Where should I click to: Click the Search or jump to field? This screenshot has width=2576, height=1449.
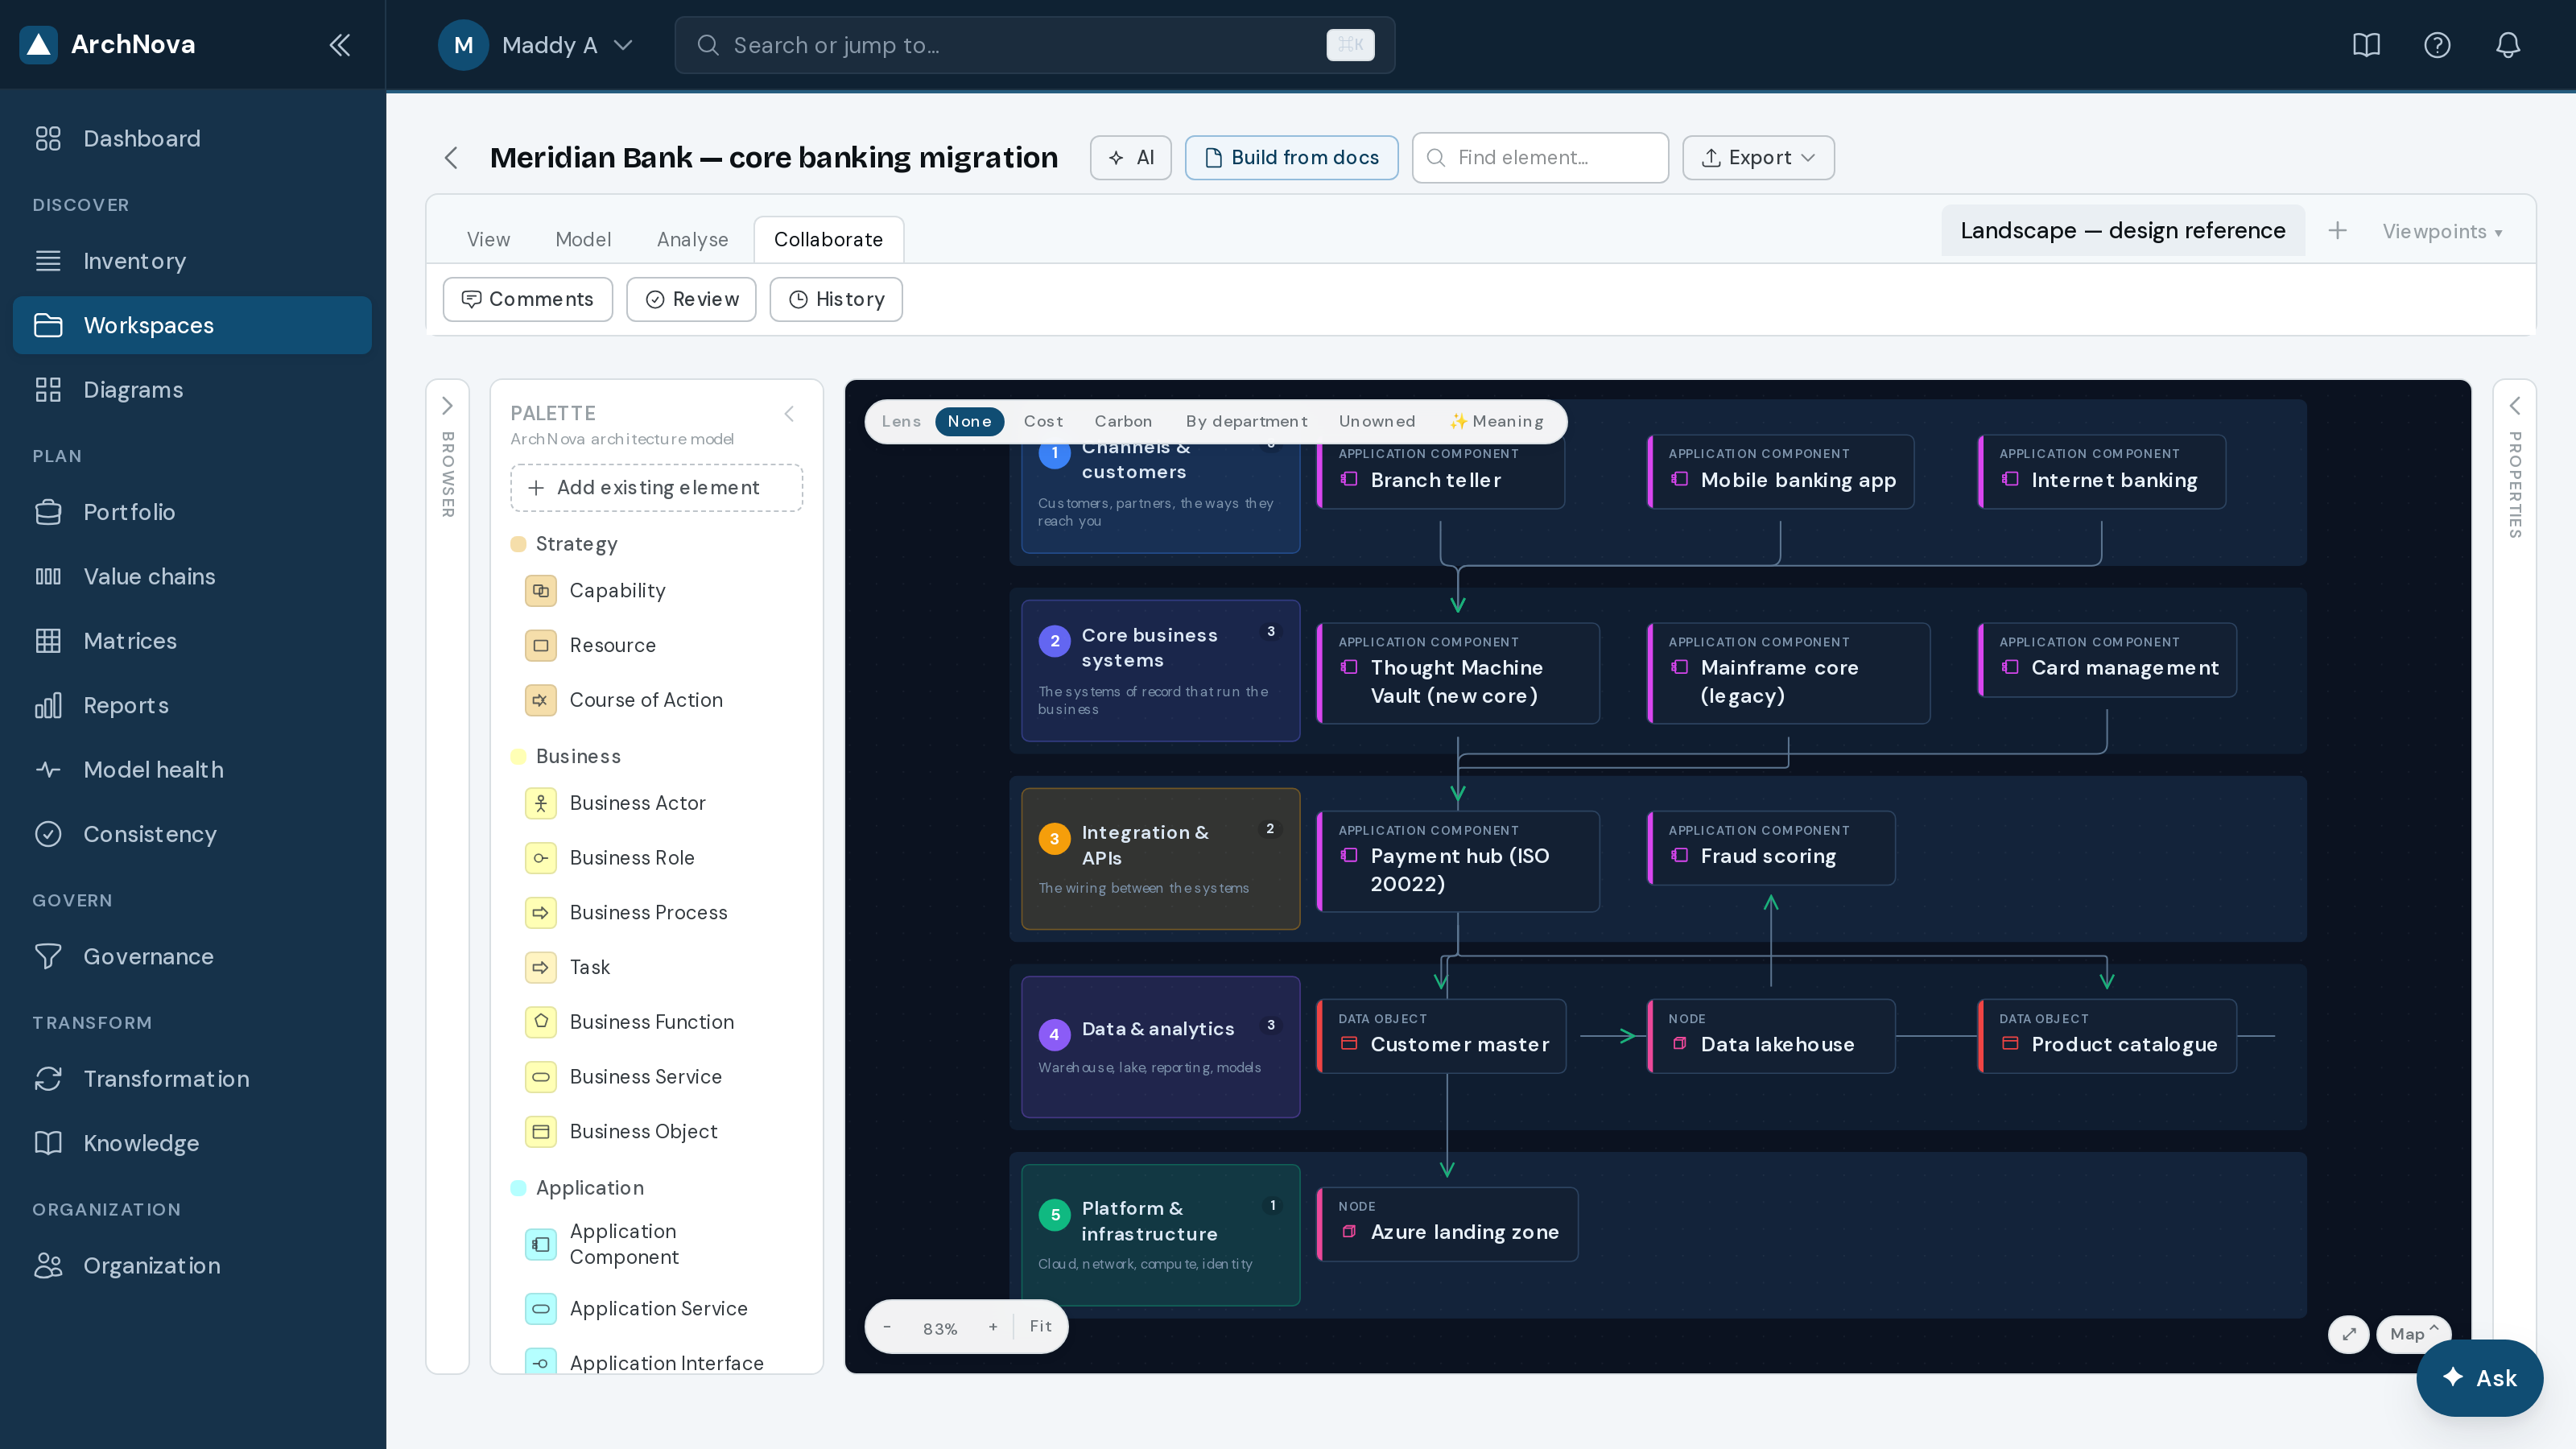tap(1034, 45)
